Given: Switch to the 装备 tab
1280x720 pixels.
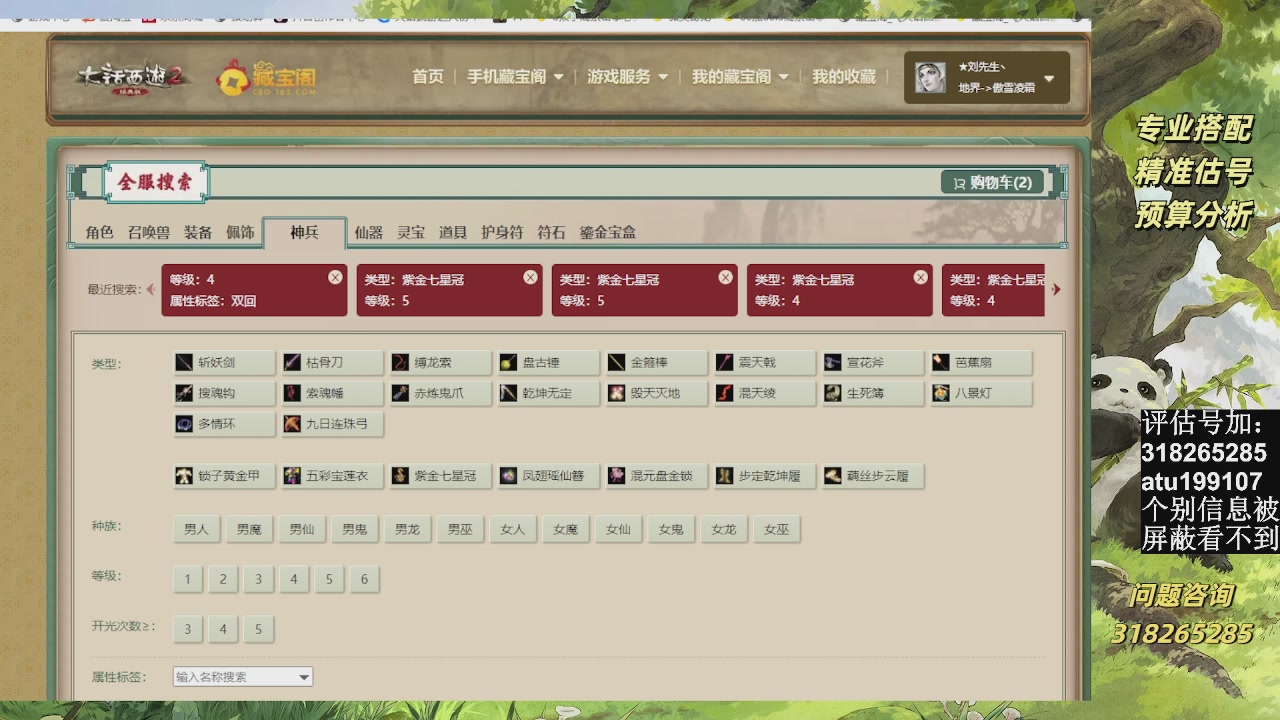Looking at the screenshot, I should point(197,232).
